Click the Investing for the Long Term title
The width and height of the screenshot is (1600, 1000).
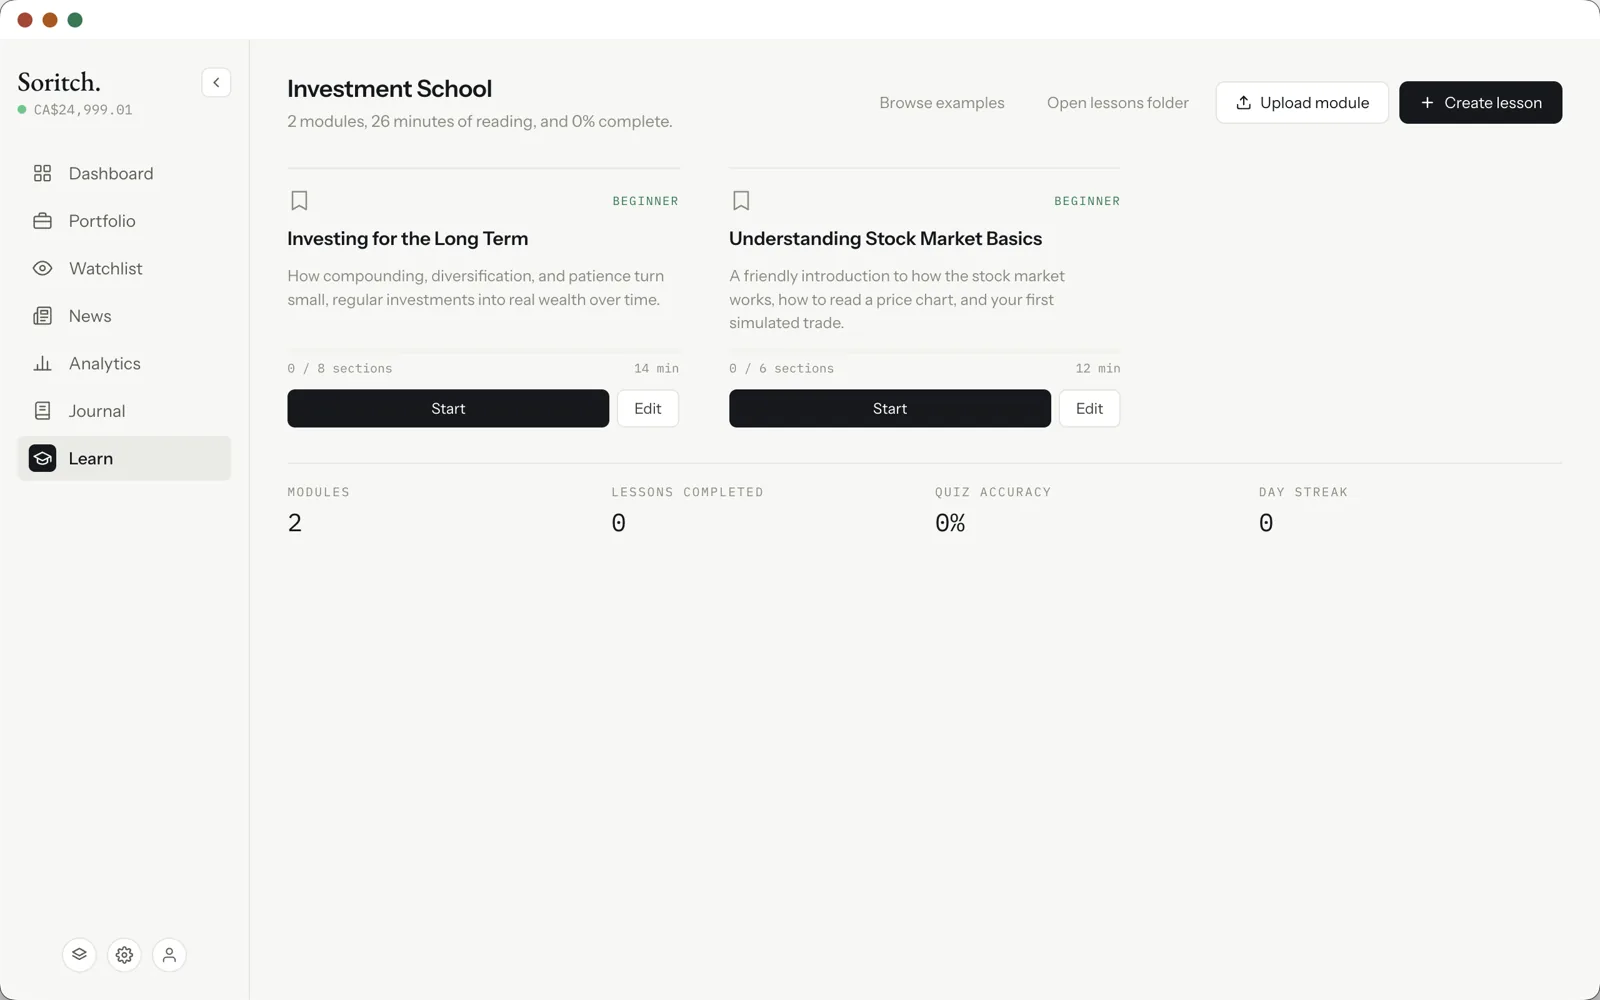click(408, 239)
